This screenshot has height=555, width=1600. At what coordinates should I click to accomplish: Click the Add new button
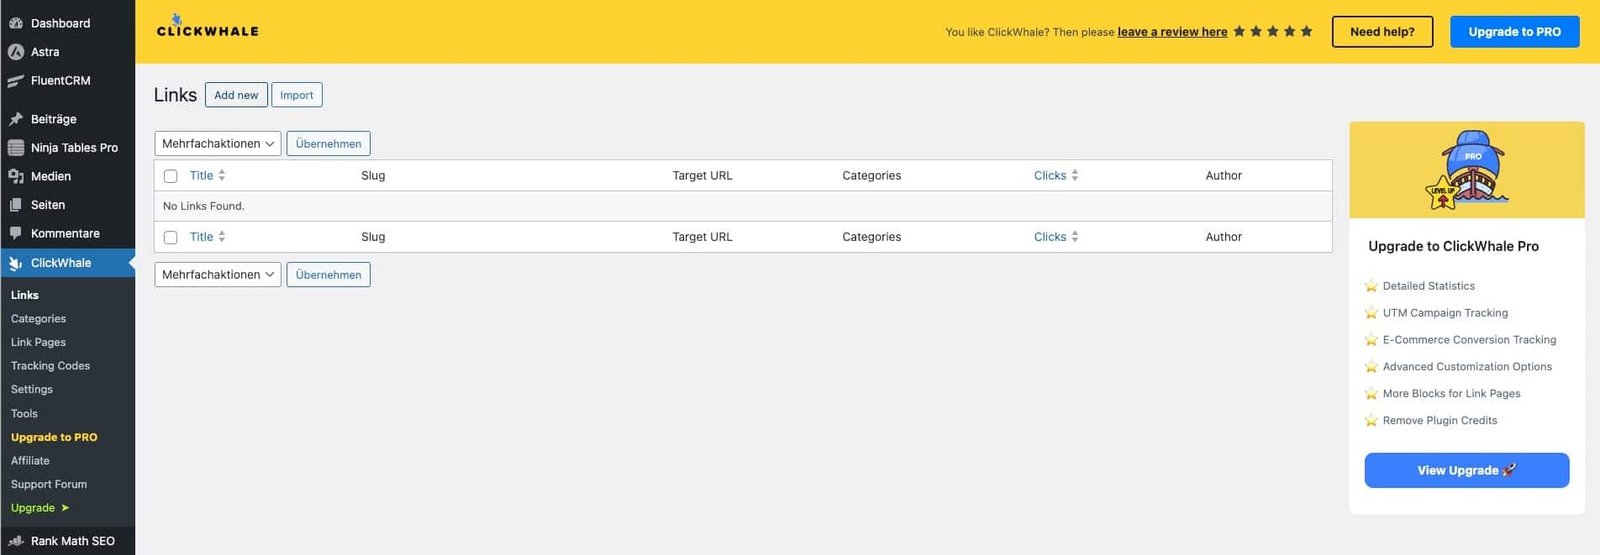(236, 95)
